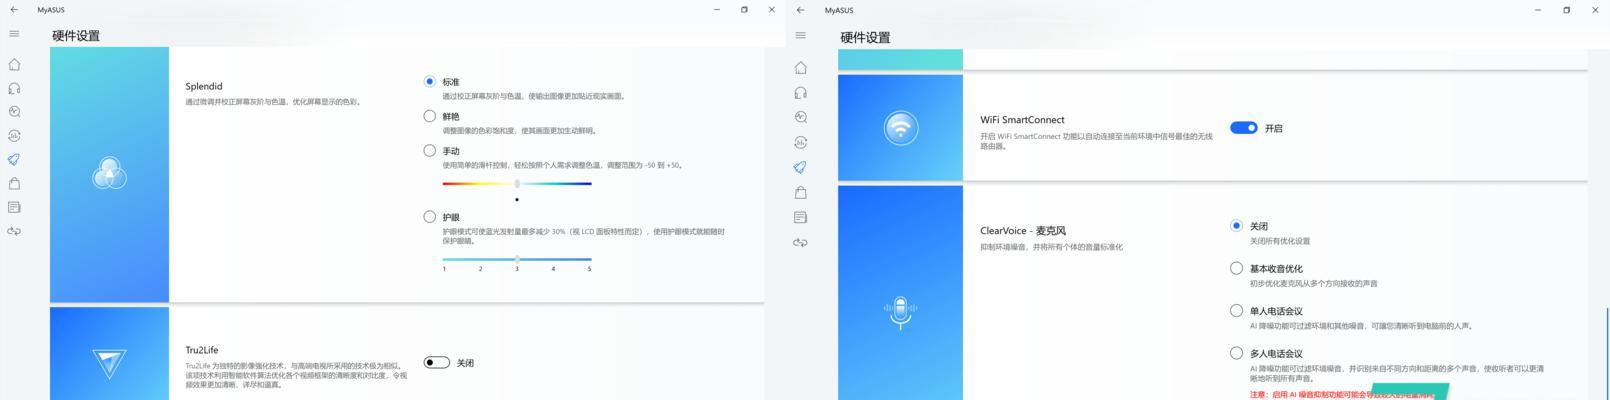Click the eye care level slider
The width and height of the screenshot is (1610, 400).
click(517, 259)
